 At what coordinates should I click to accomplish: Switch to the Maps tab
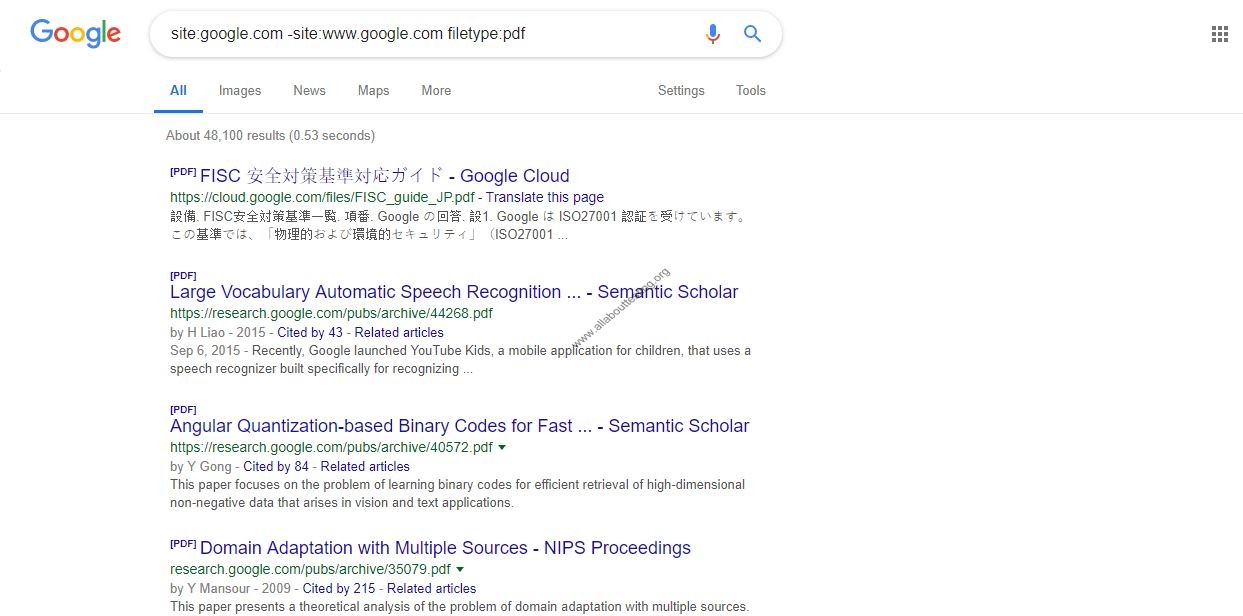[x=373, y=90]
